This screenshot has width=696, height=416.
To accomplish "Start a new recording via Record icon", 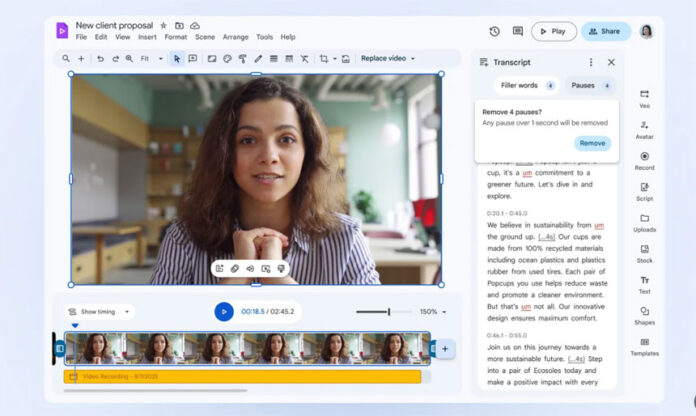I will point(644,161).
